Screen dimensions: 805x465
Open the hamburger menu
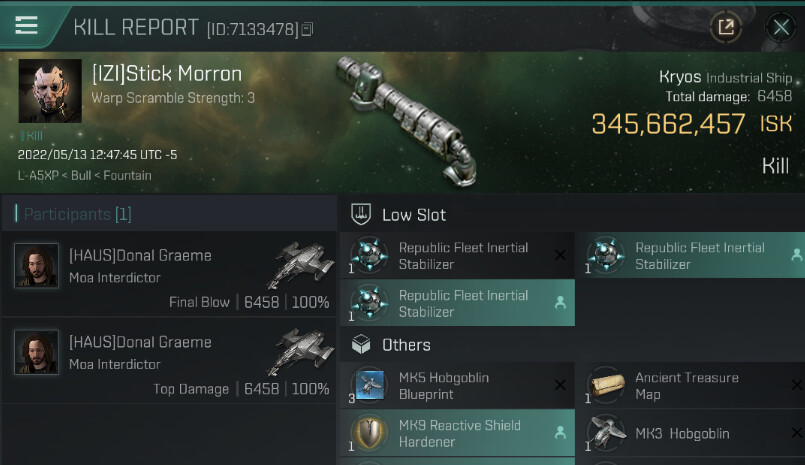(x=27, y=26)
